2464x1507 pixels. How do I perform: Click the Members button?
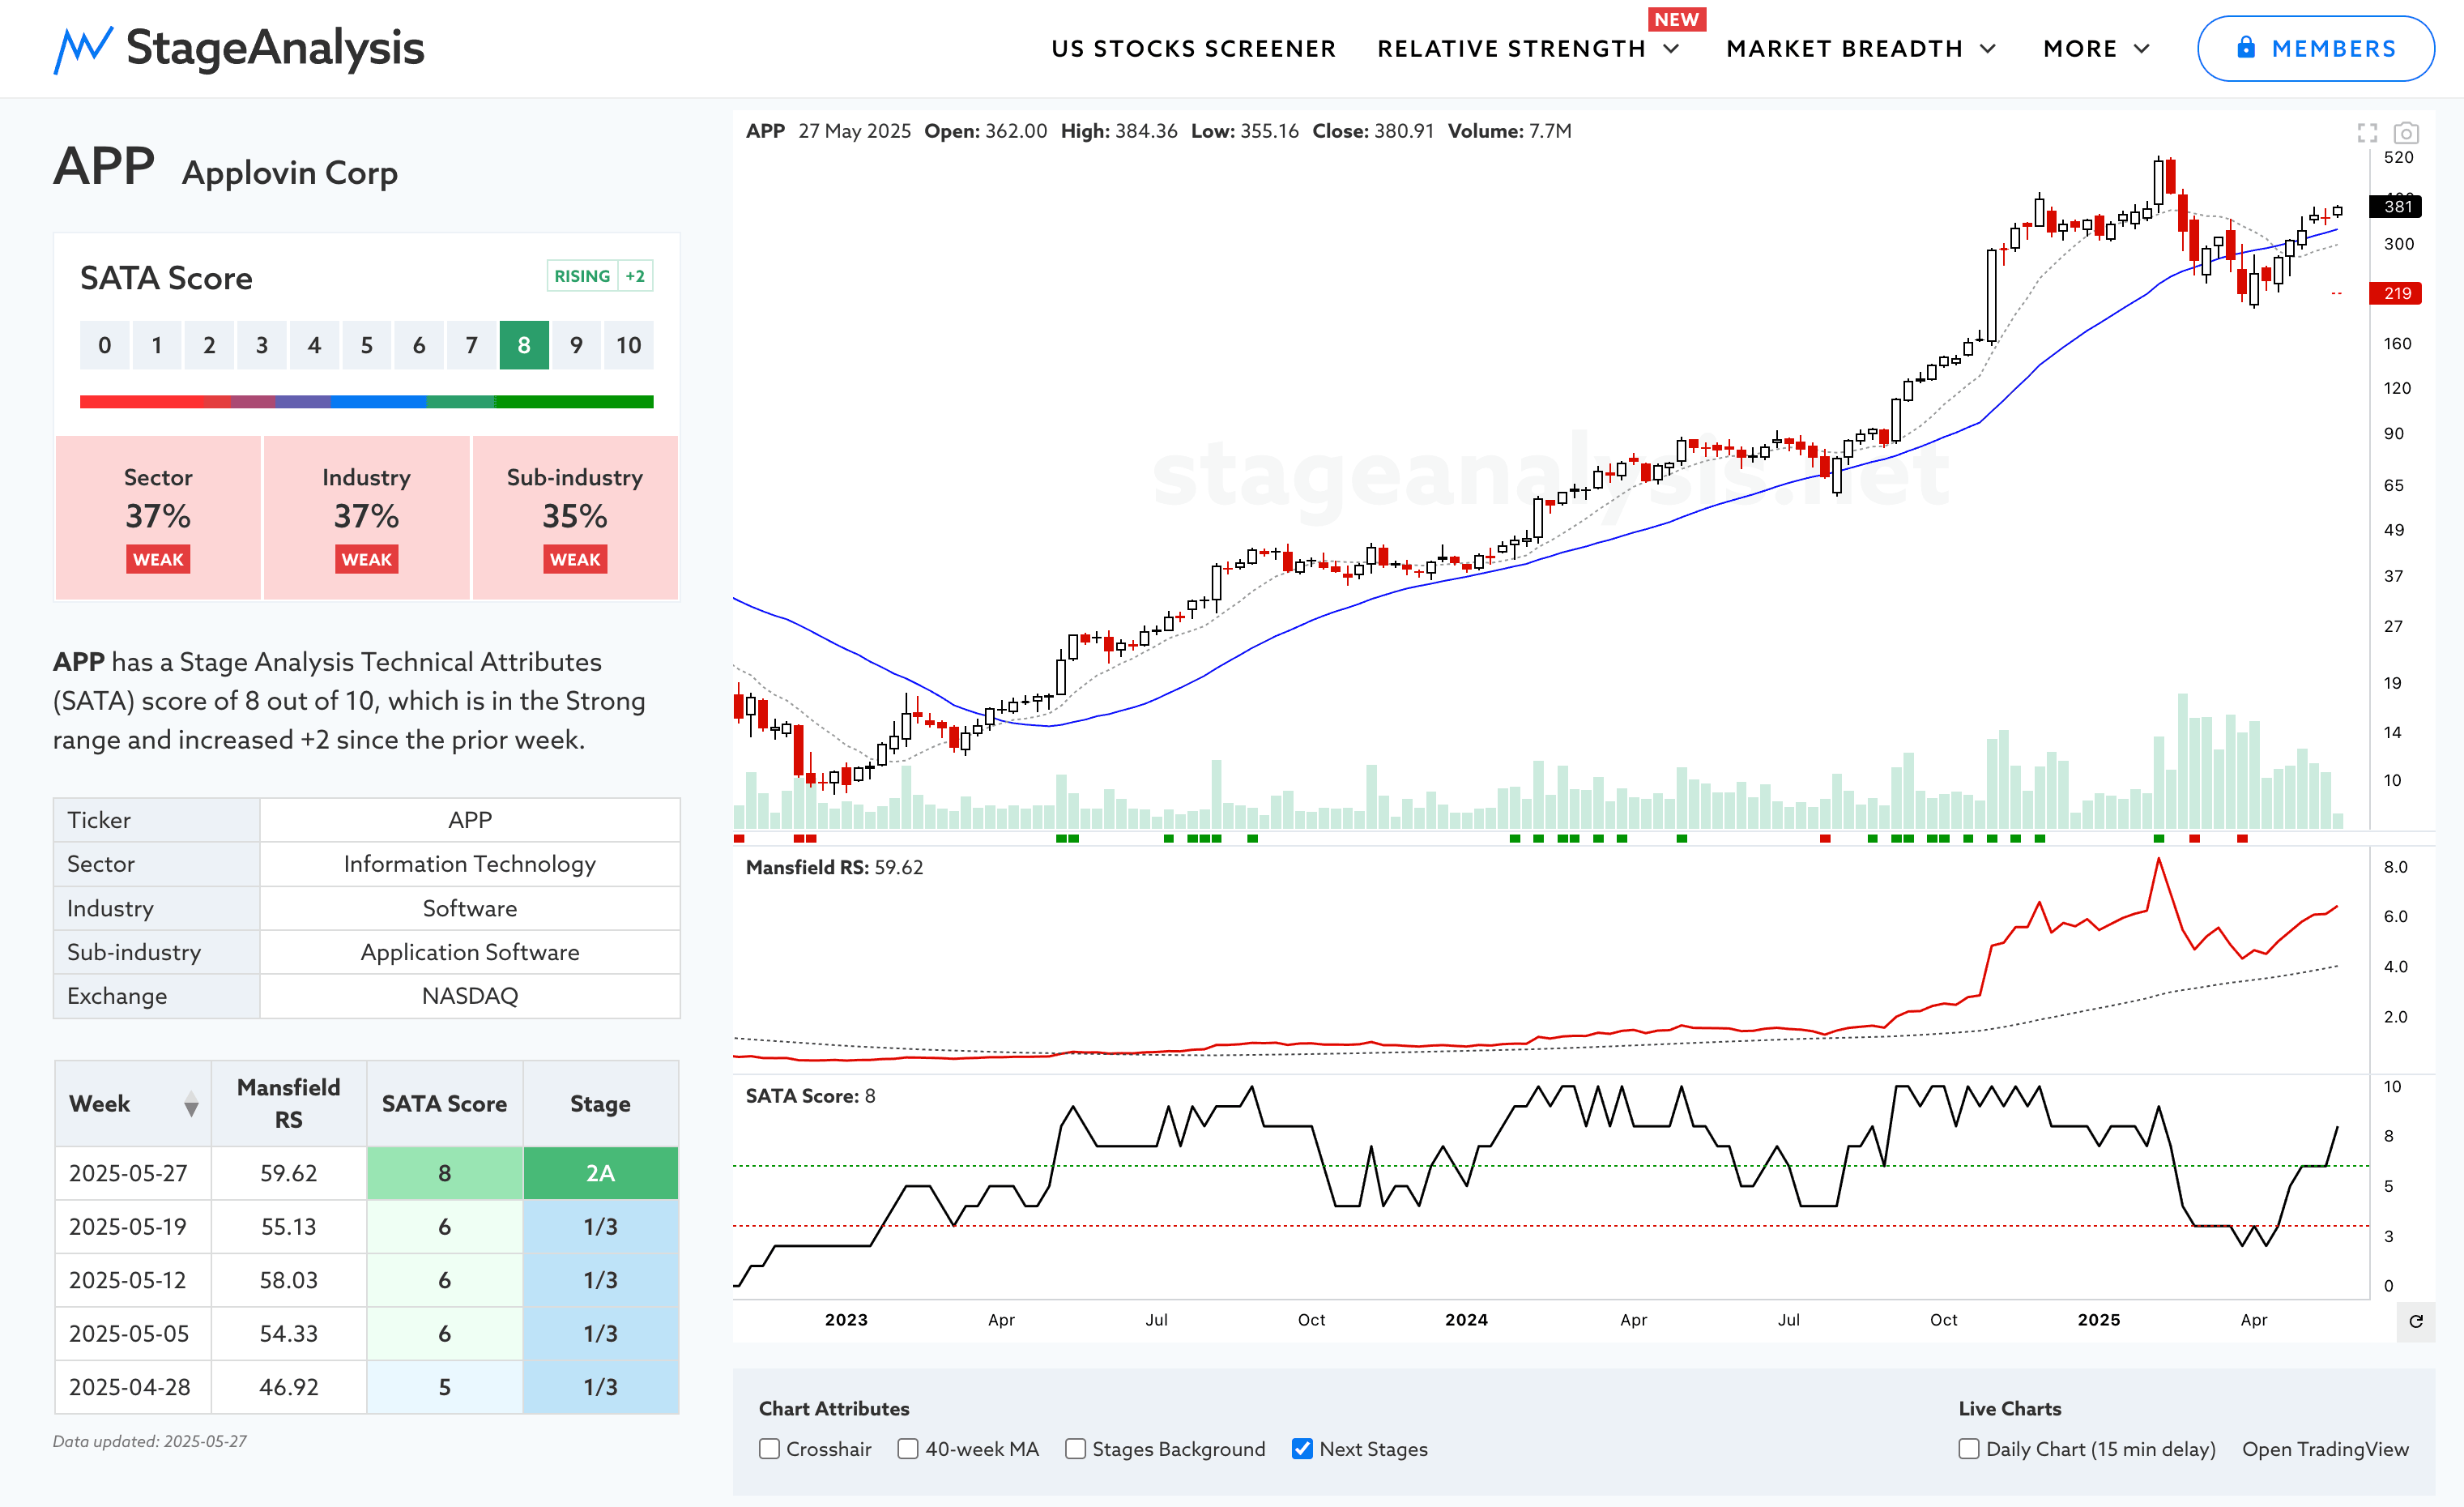pos(2315,48)
